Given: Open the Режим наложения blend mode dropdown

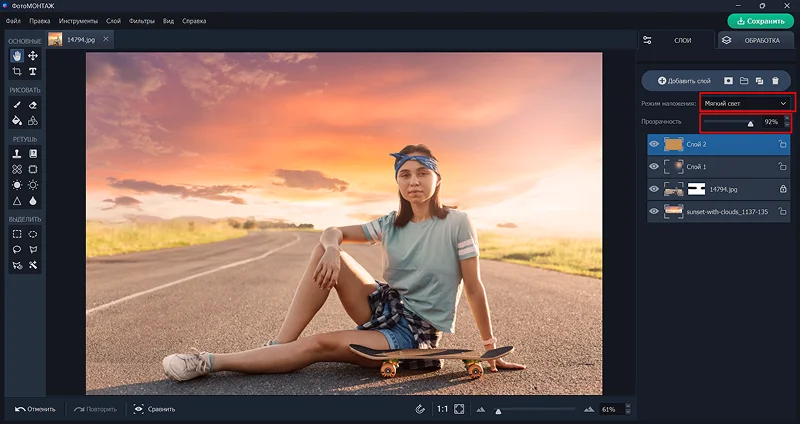Looking at the screenshot, I should click(745, 104).
